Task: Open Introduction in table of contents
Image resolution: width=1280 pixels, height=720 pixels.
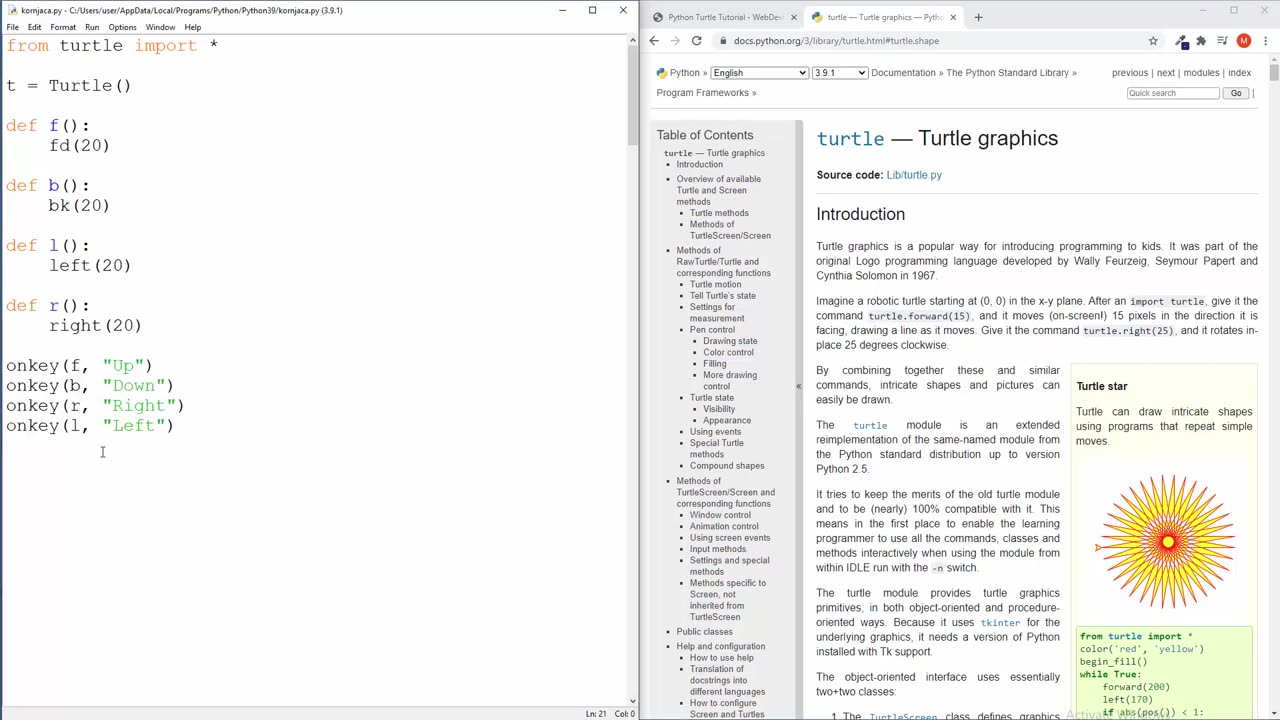Action: pos(699,165)
